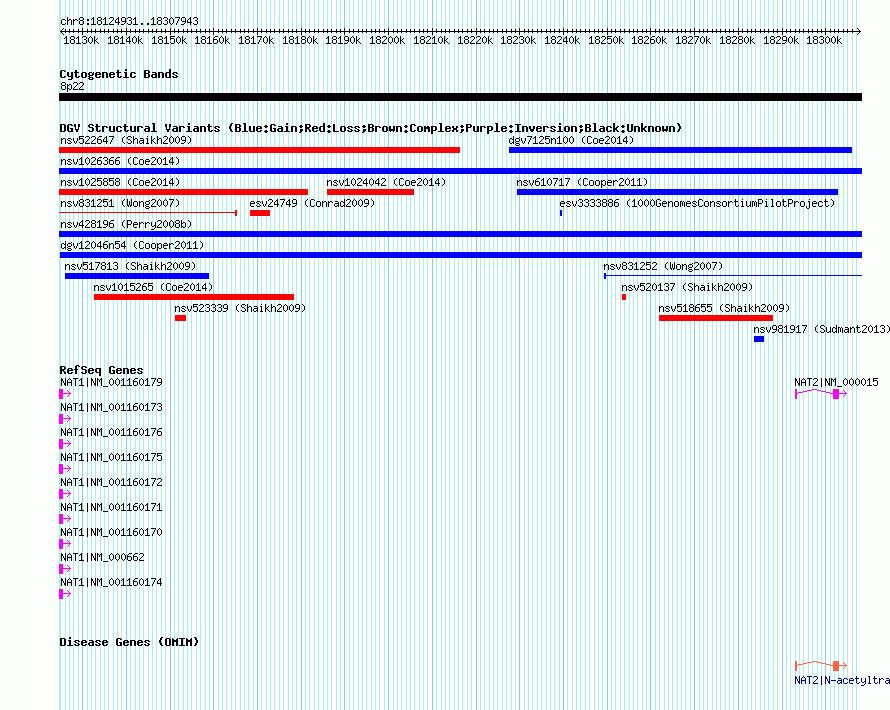Image resolution: width=890 pixels, height=710 pixels.
Task: Click the nsv1026366 blue variant bar
Action: 460,171
